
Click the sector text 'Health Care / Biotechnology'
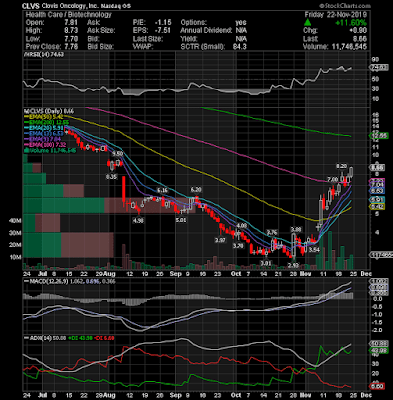tap(68, 15)
